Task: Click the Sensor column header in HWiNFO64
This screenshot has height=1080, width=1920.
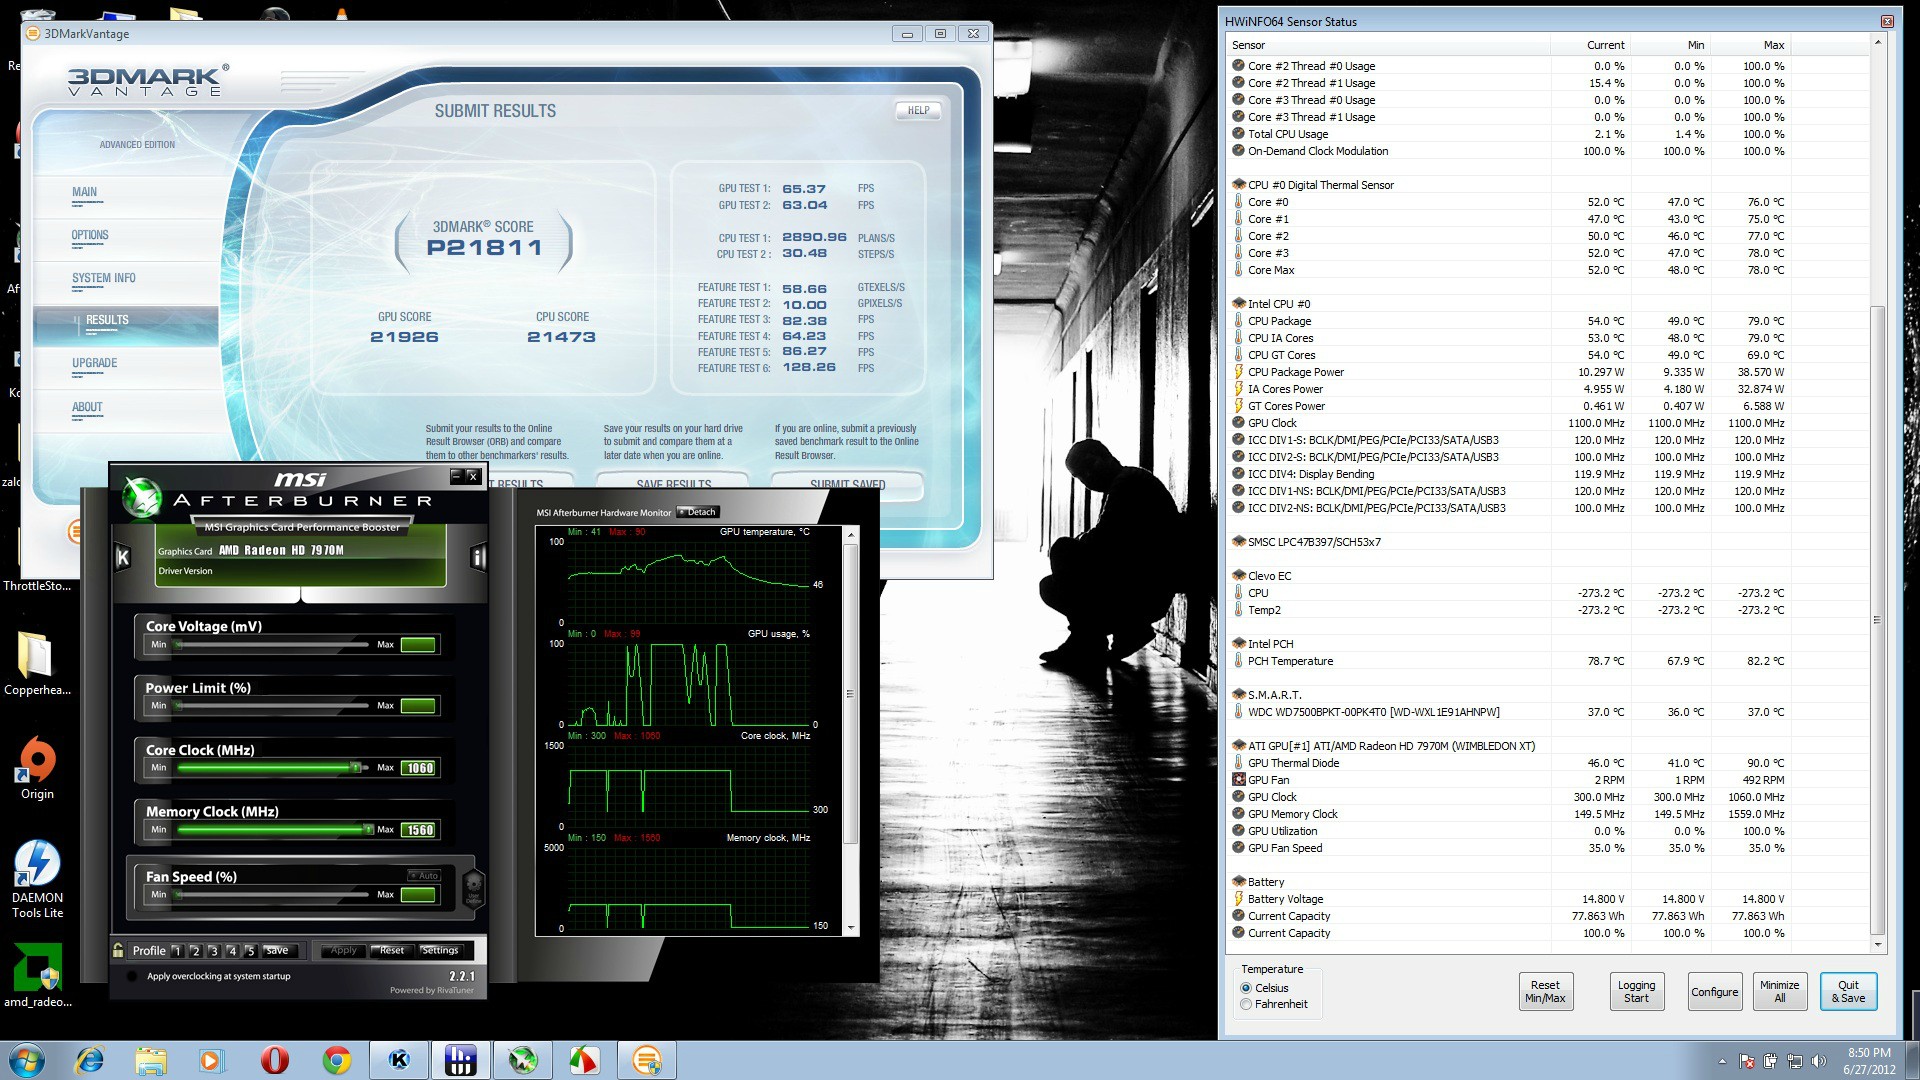Action: [x=1388, y=45]
